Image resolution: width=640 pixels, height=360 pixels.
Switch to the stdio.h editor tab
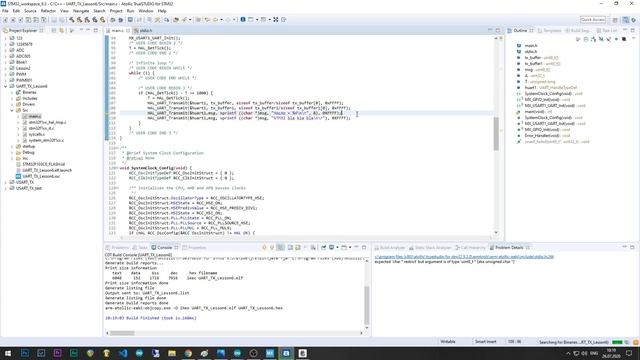(x=146, y=31)
